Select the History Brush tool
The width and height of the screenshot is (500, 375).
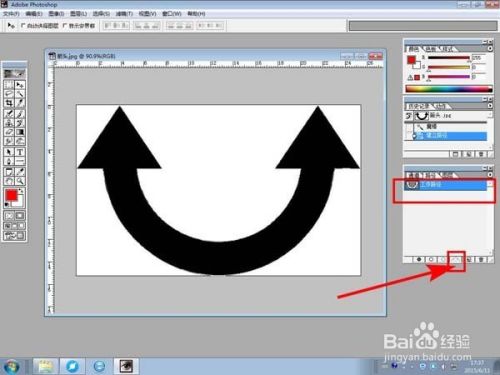pyautogui.click(x=20, y=123)
